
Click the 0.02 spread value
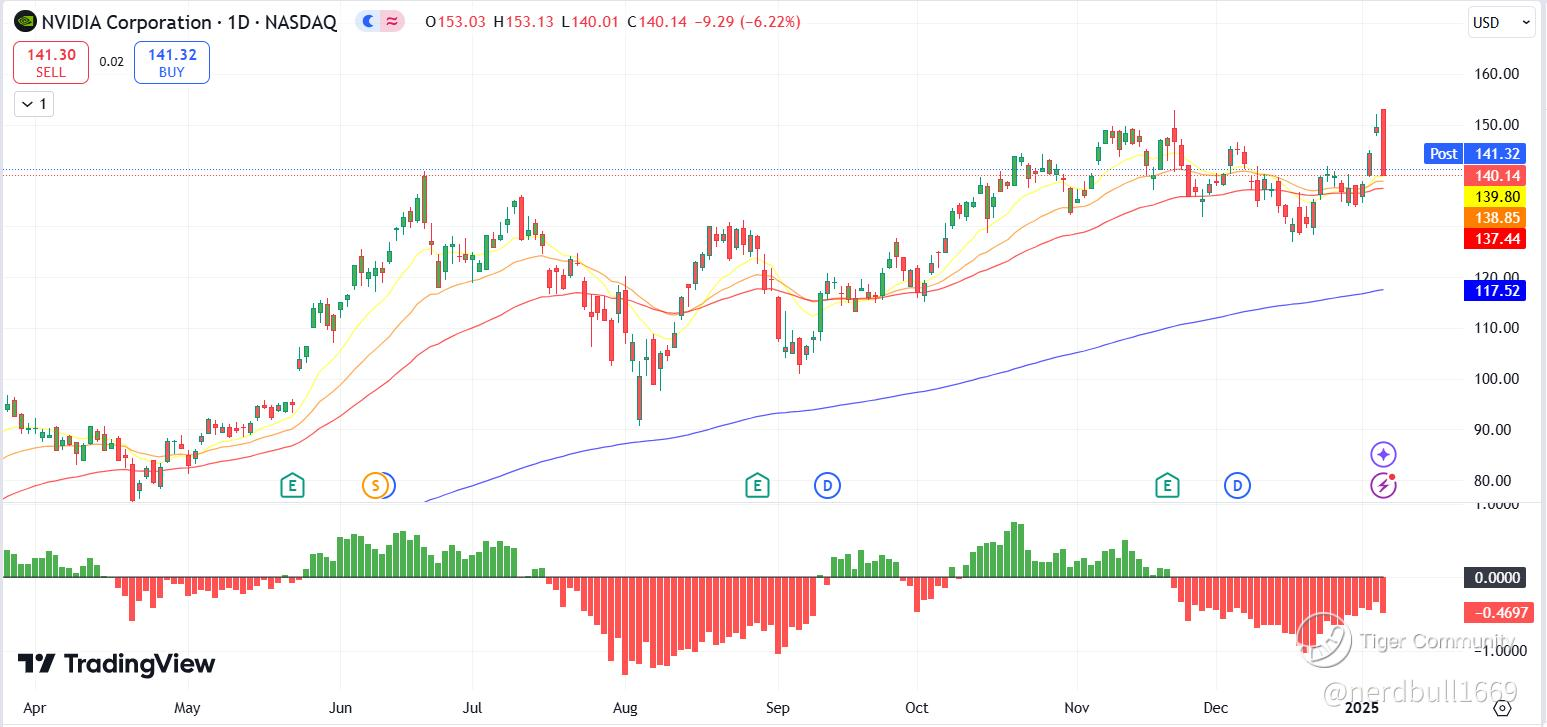tap(112, 62)
